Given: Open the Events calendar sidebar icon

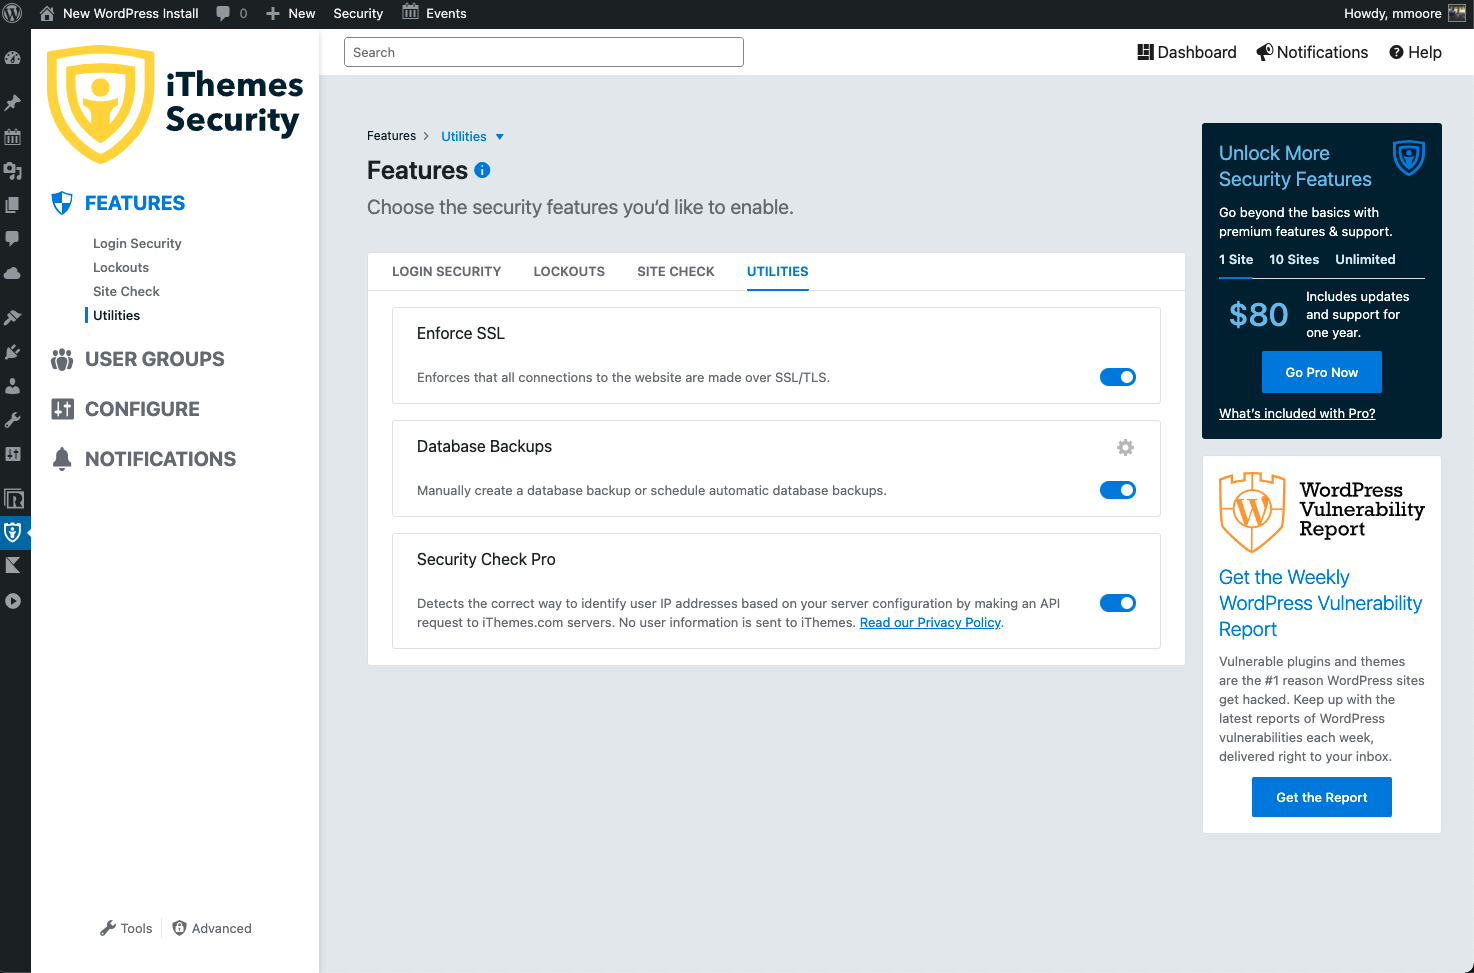Looking at the screenshot, I should (13, 137).
